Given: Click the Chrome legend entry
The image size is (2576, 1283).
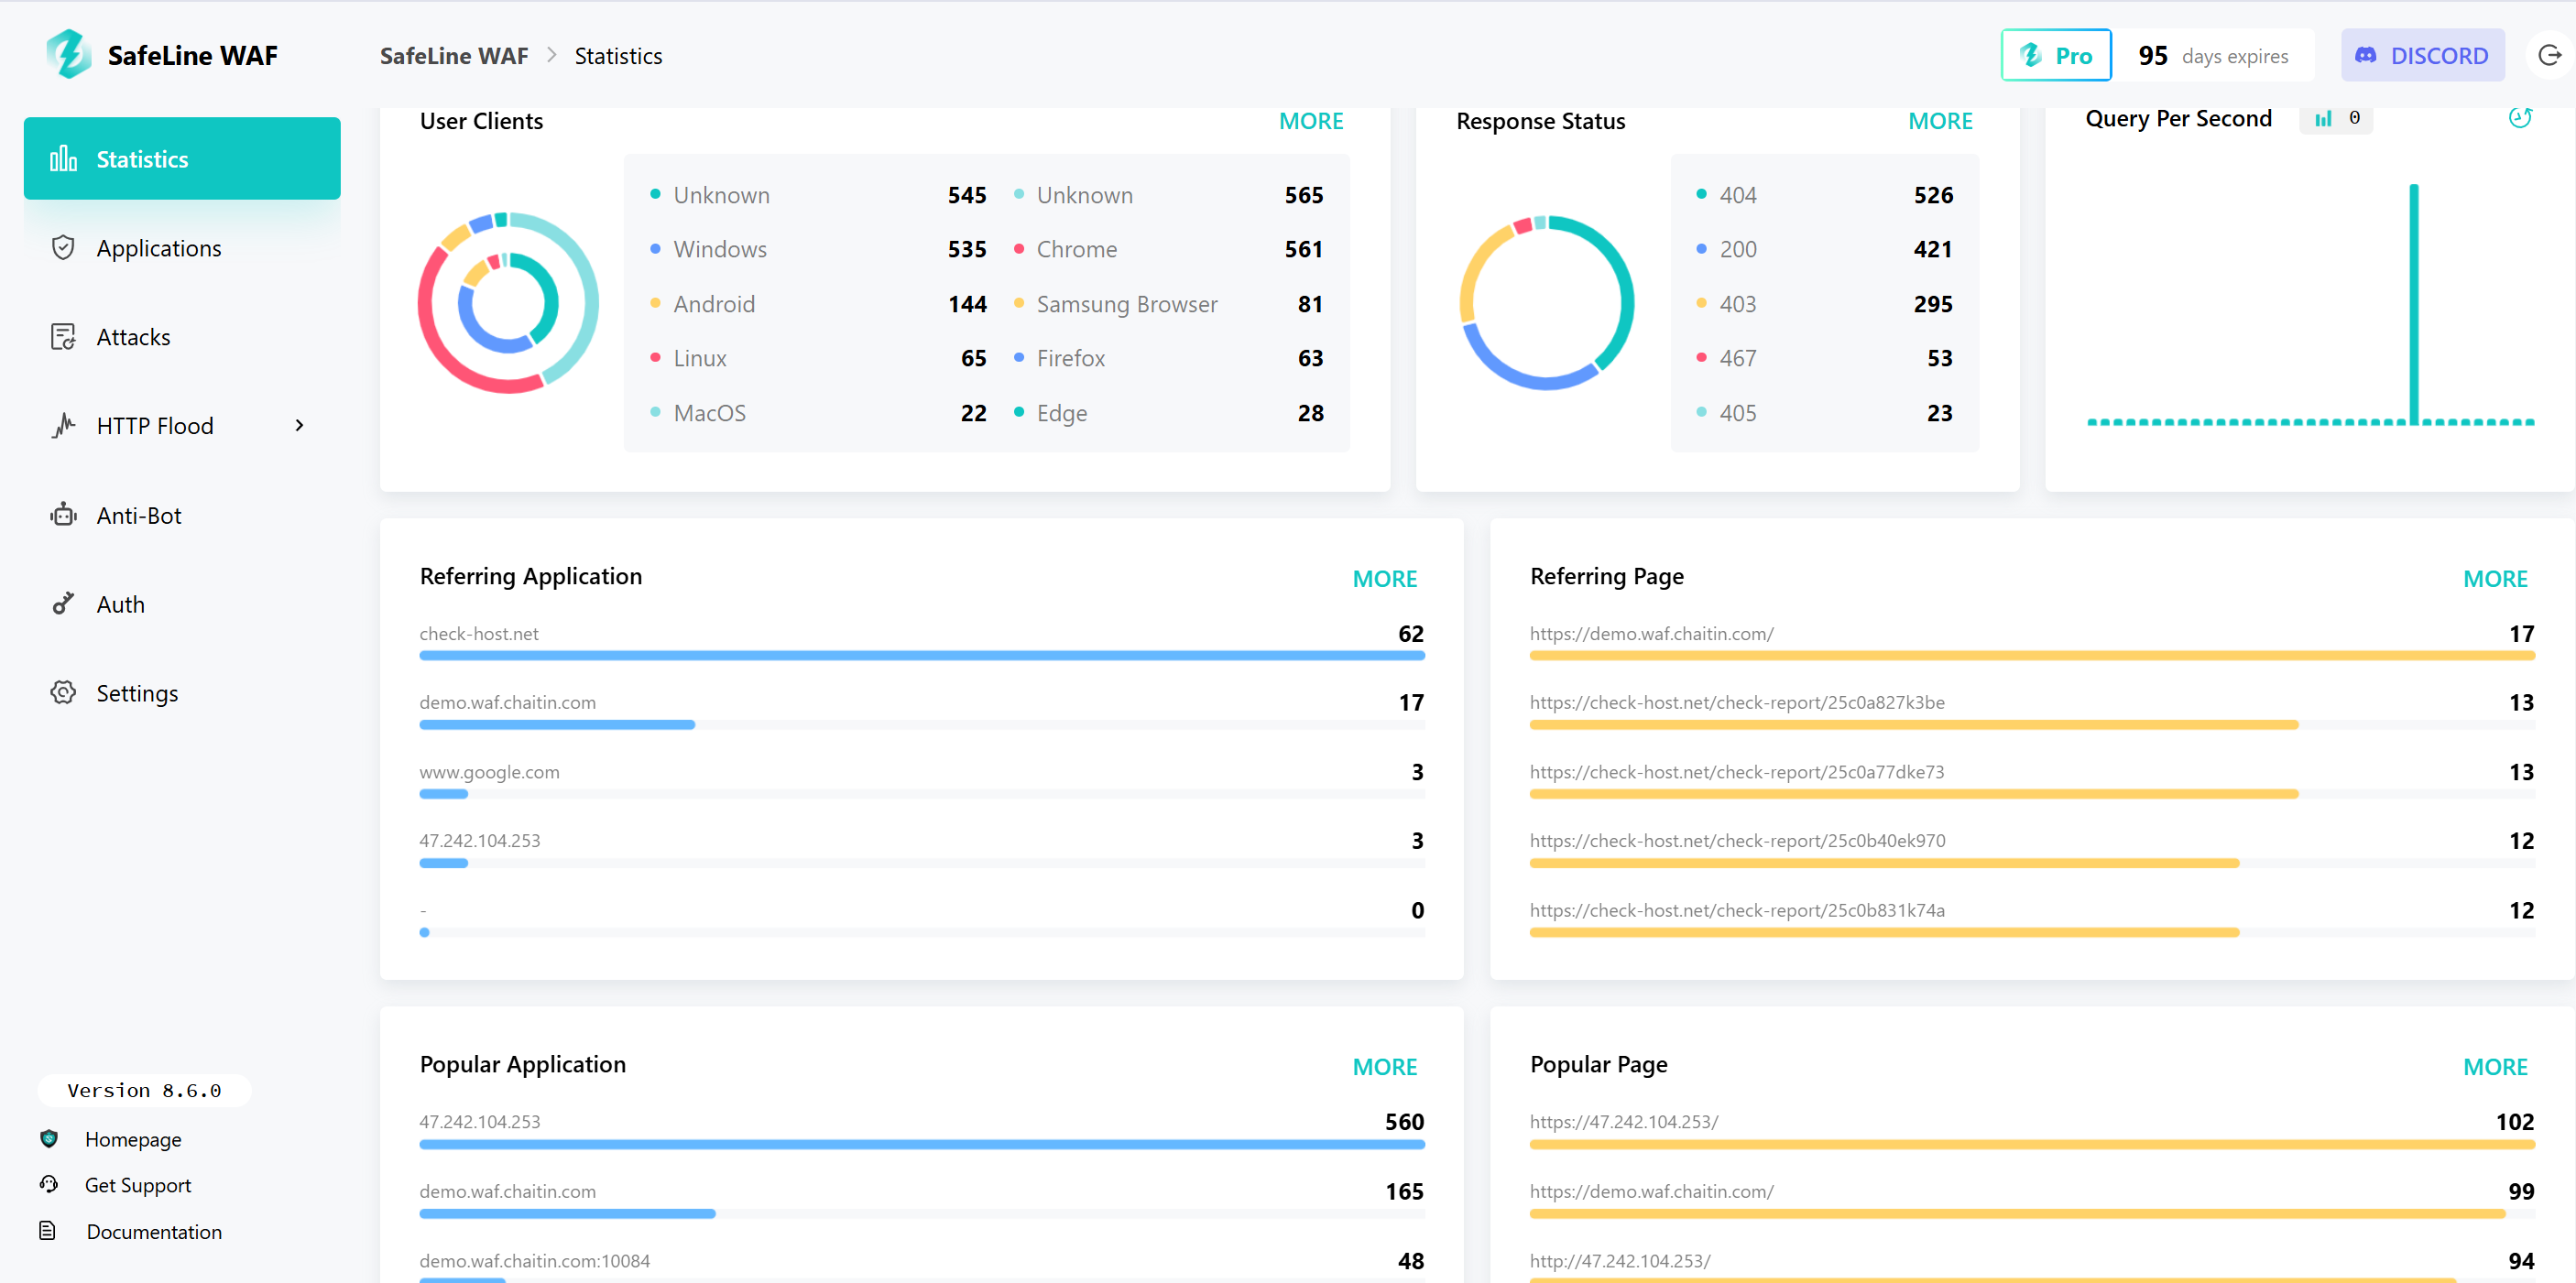Looking at the screenshot, I should click(x=1168, y=248).
